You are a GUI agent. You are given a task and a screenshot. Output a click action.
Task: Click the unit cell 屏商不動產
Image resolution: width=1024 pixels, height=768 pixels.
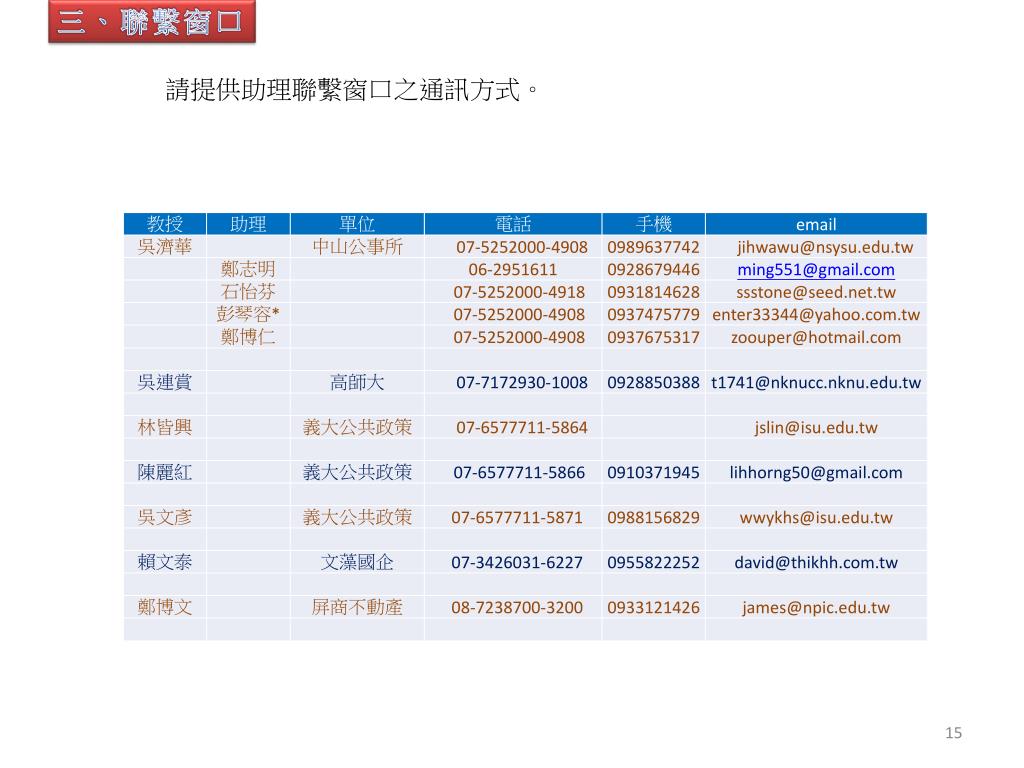[x=357, y=607]
